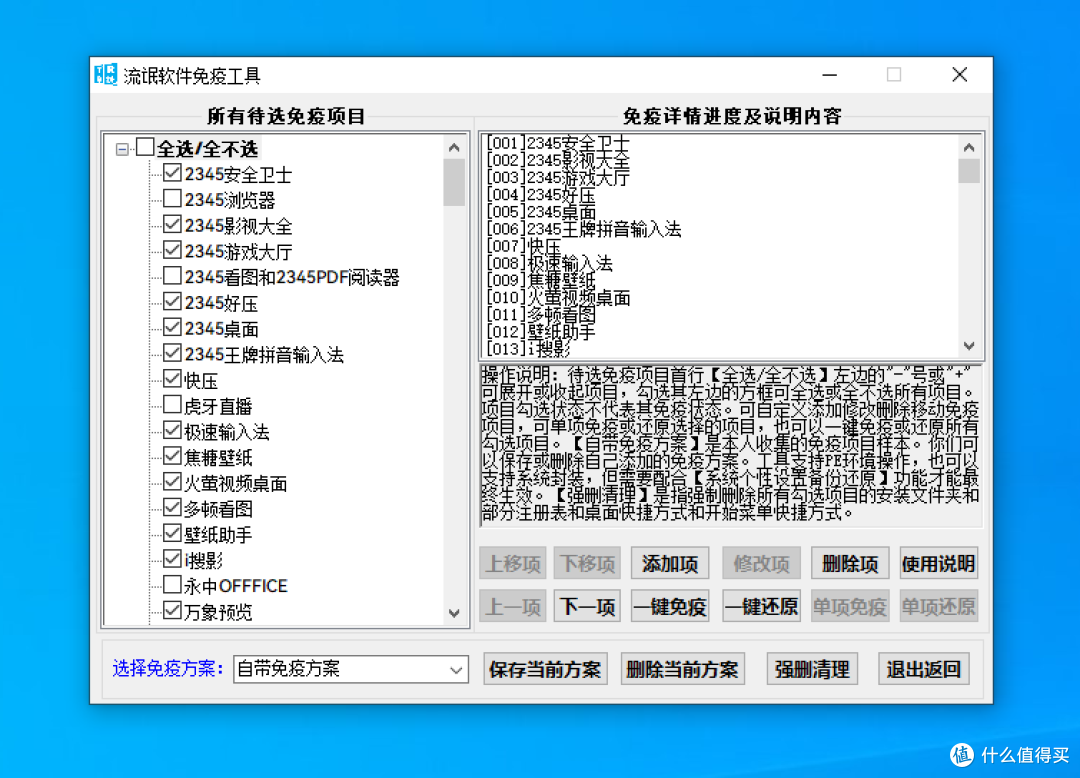Viewport: 1080px width, 778px height.
Task: Click project list scrollbar thumb
Action: [x=454, y=182]
